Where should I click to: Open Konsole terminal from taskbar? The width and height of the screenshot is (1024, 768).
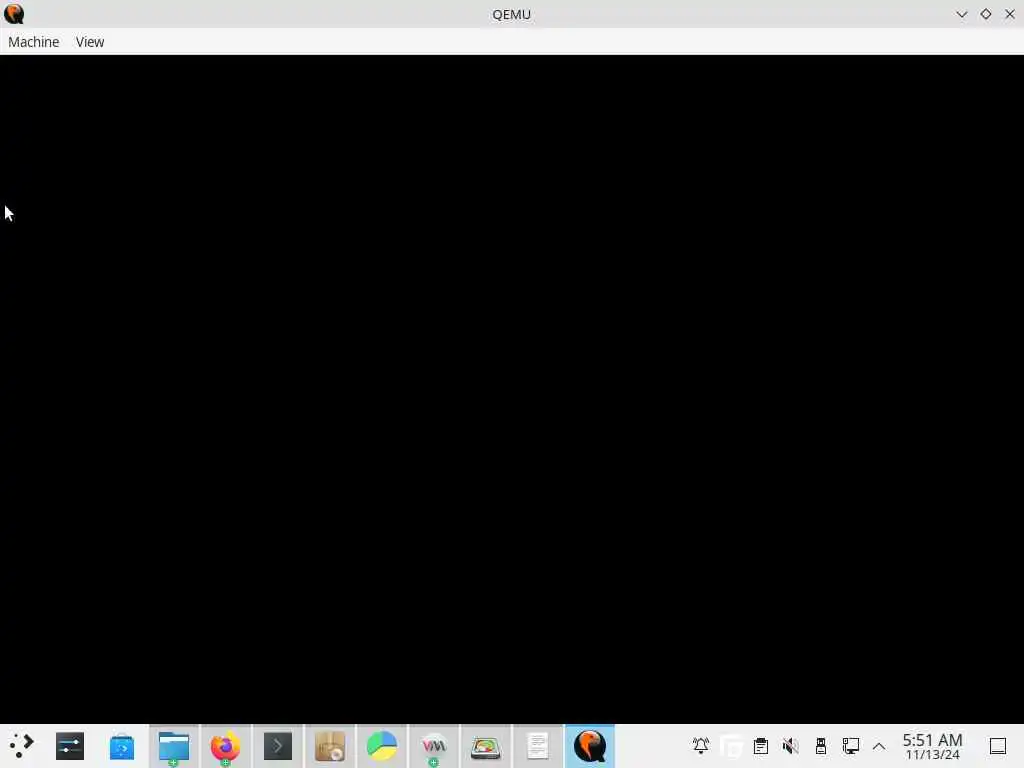point(278,746)
